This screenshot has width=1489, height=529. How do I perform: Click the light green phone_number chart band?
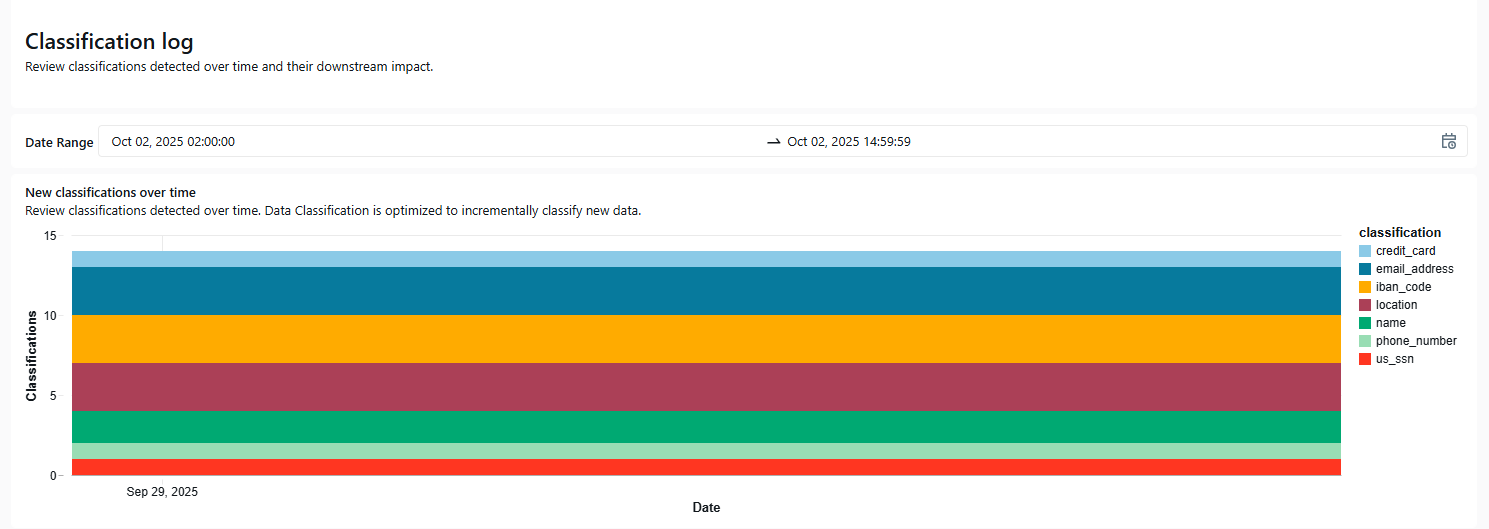(x=706, y=451)
